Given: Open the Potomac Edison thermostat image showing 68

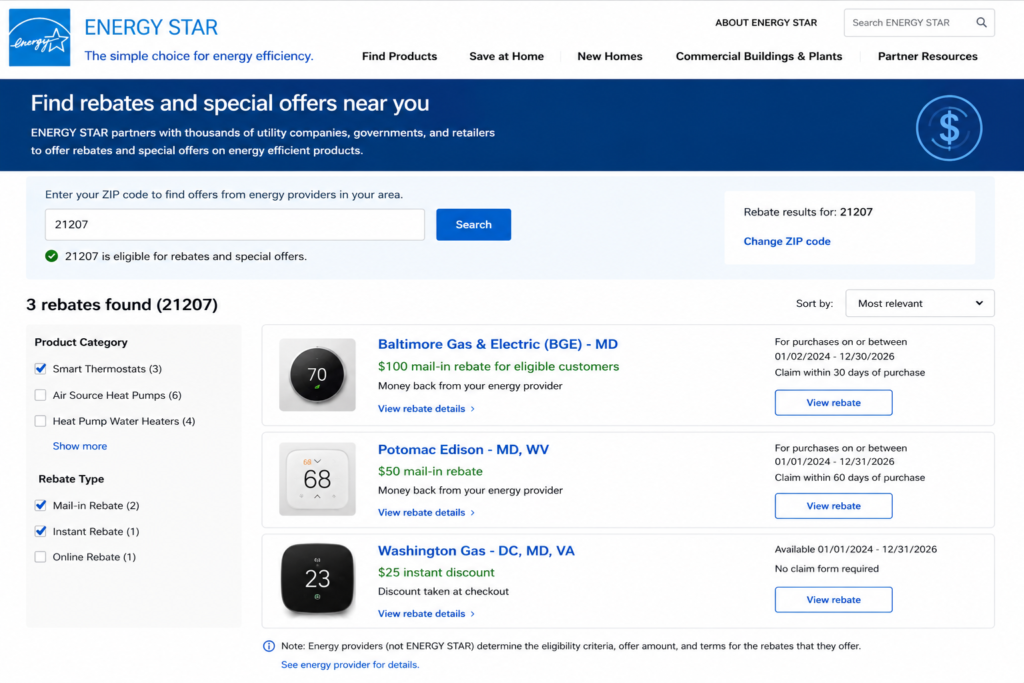Looking at the screenshot, I should (x=317, y=479).
